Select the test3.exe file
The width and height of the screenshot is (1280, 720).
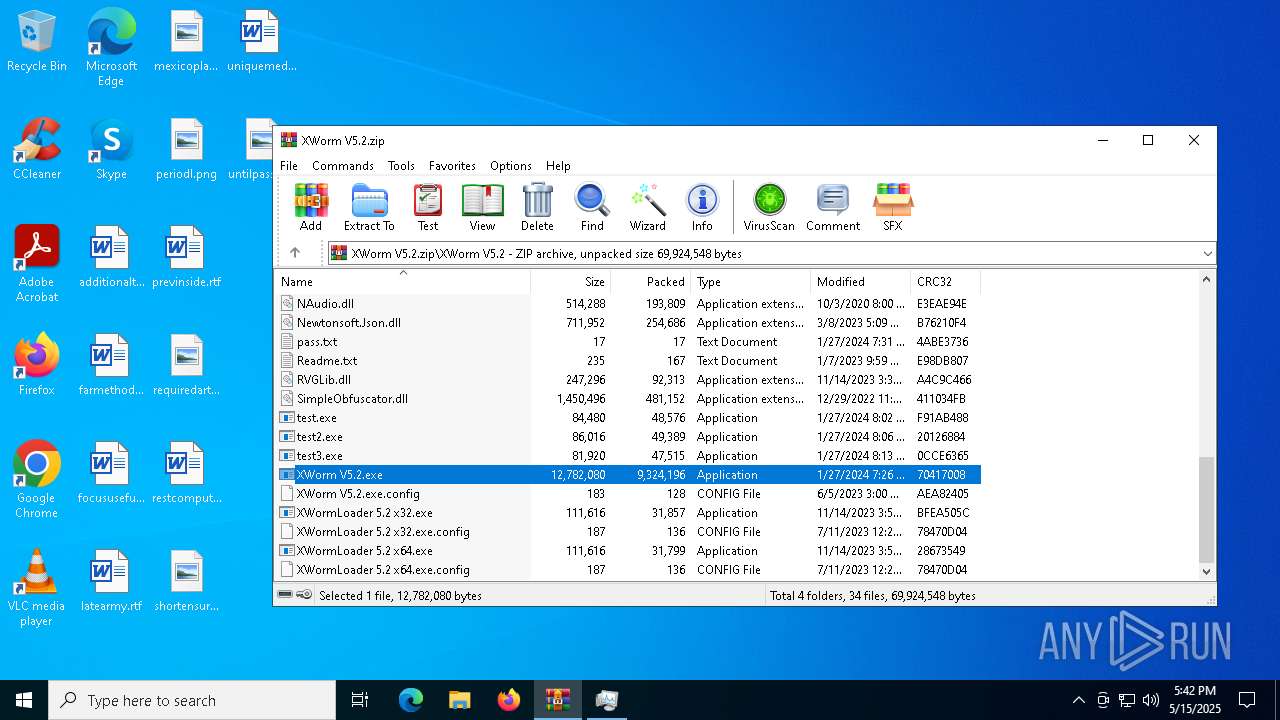(x=628, y=456)
